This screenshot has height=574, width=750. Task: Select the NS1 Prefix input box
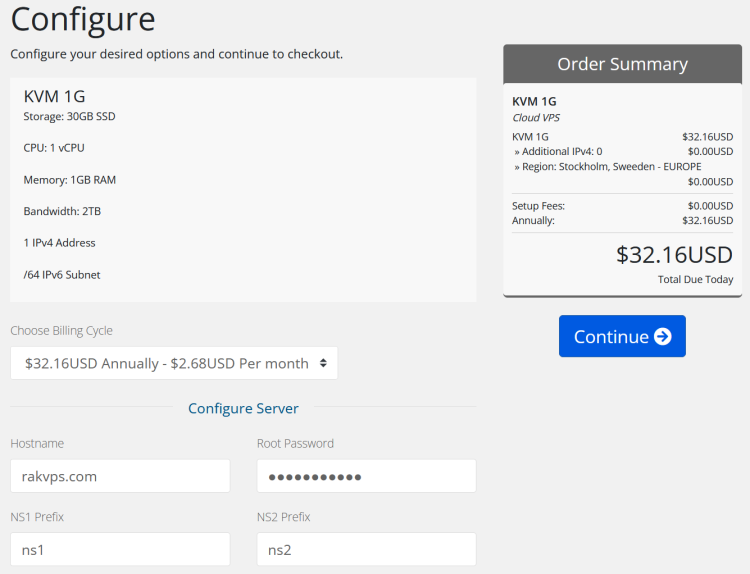(x=120, y=549)
